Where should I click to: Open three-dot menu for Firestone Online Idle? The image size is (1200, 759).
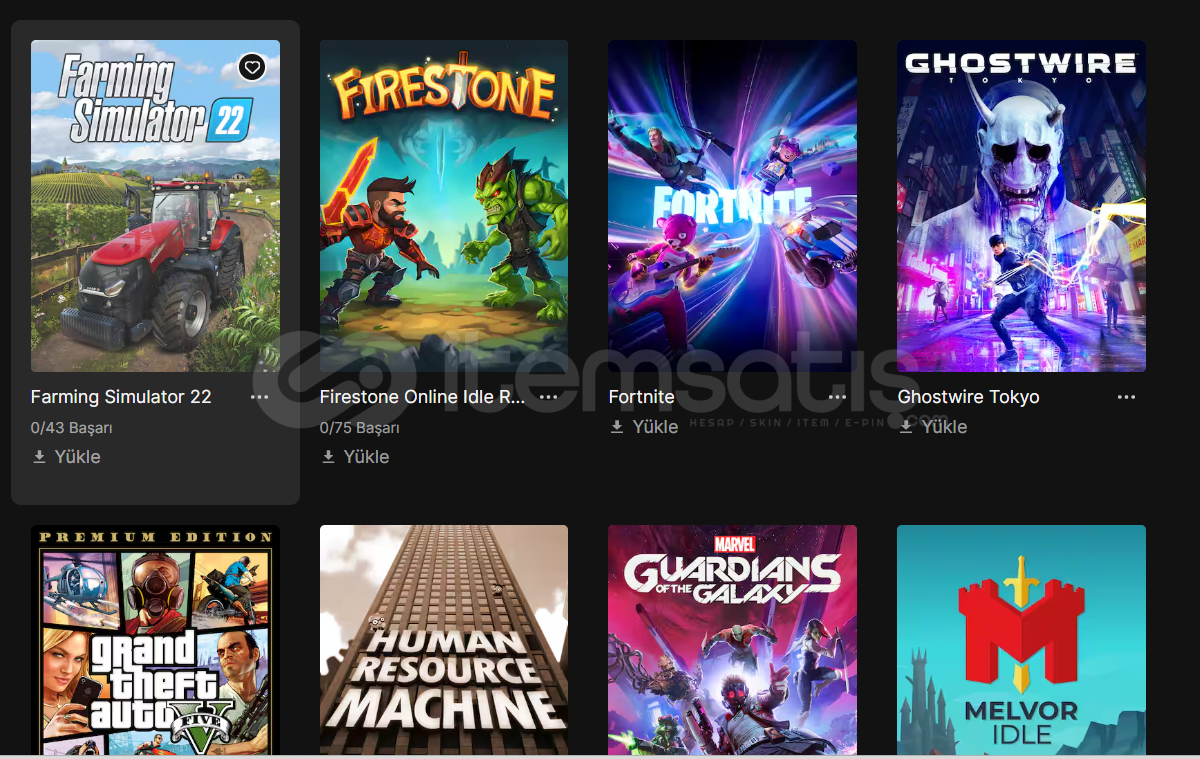pos(549,397)
